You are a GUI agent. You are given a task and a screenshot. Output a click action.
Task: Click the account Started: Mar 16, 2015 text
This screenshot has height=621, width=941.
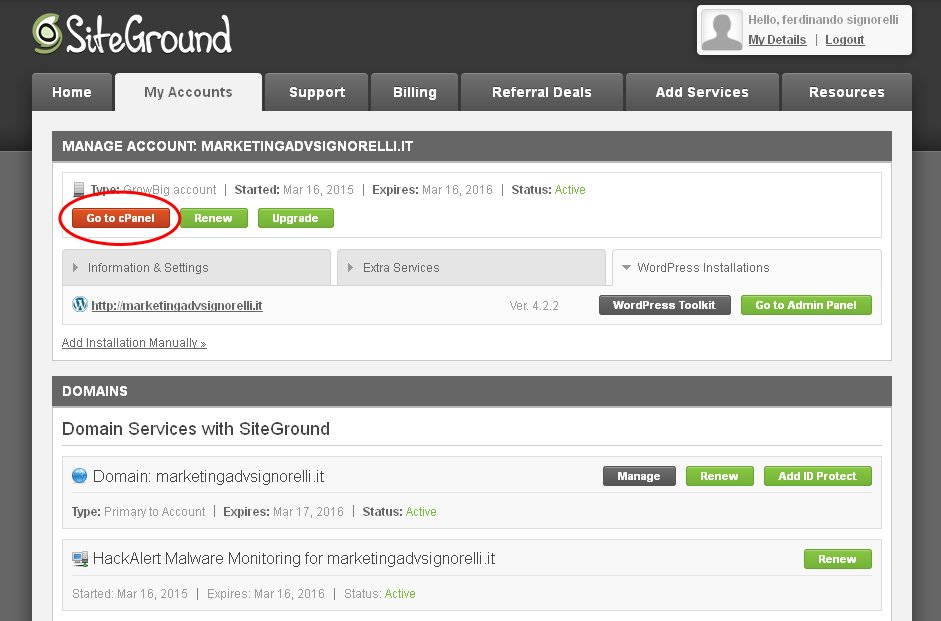294,190
